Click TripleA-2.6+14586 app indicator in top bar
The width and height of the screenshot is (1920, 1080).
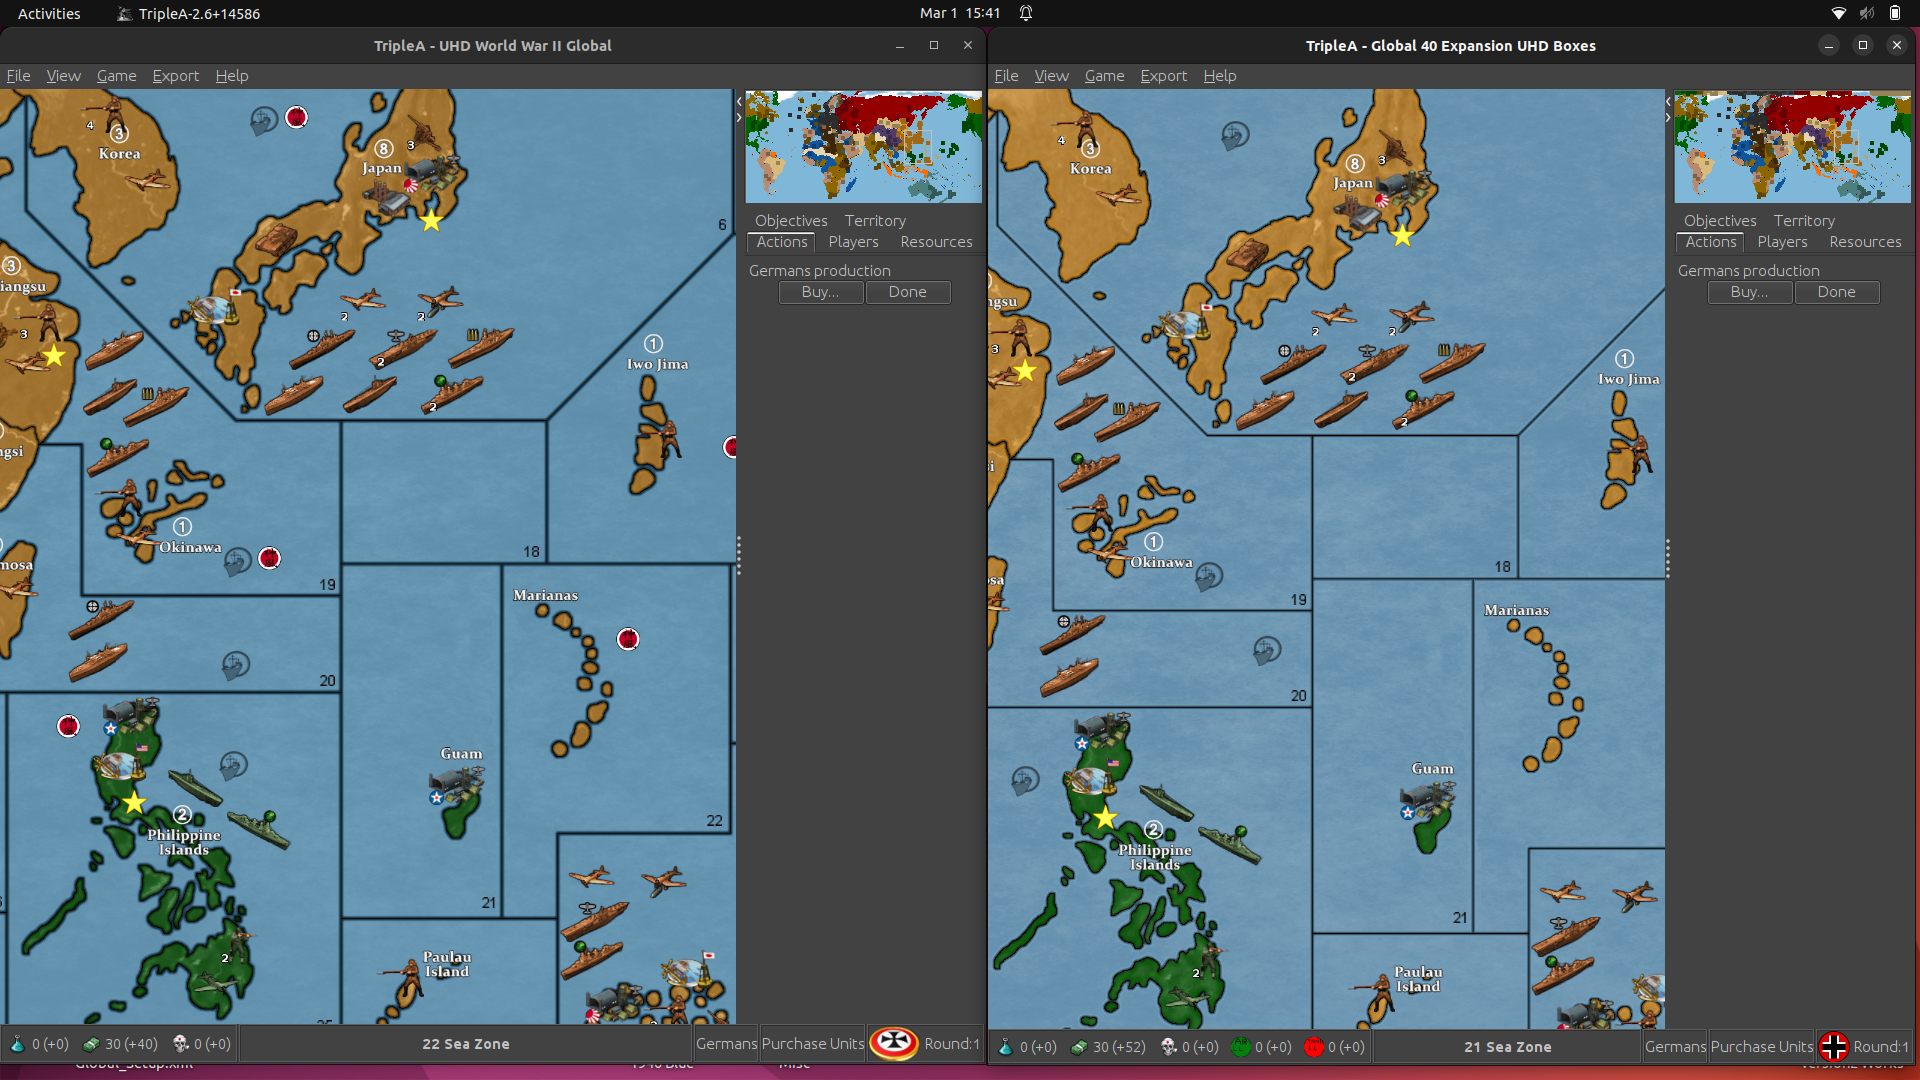click(x=189, y=13)
